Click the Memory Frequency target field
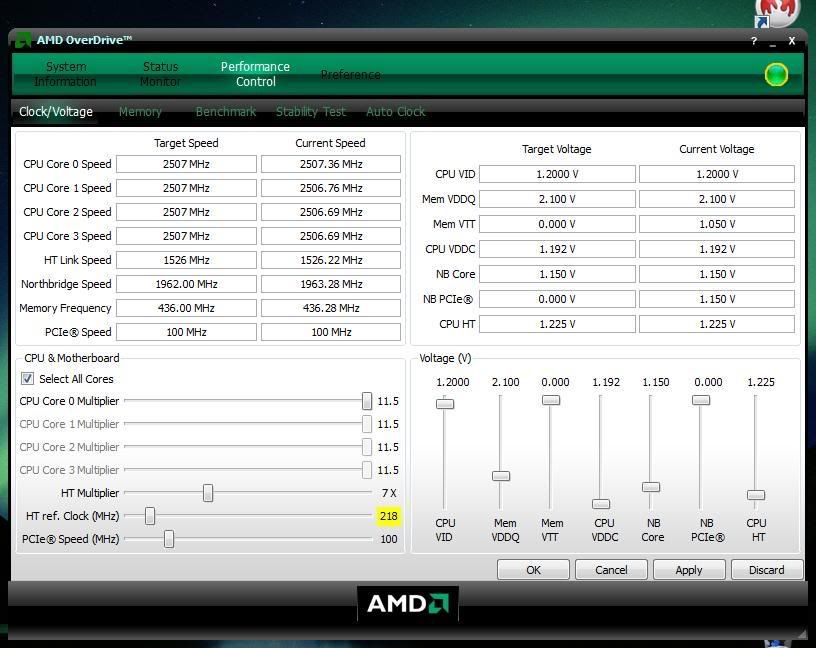 coord(186,308)
